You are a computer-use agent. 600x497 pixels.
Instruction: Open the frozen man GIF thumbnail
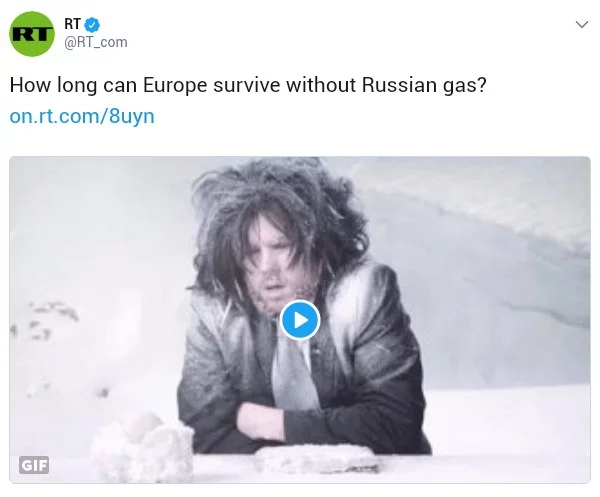300,319
